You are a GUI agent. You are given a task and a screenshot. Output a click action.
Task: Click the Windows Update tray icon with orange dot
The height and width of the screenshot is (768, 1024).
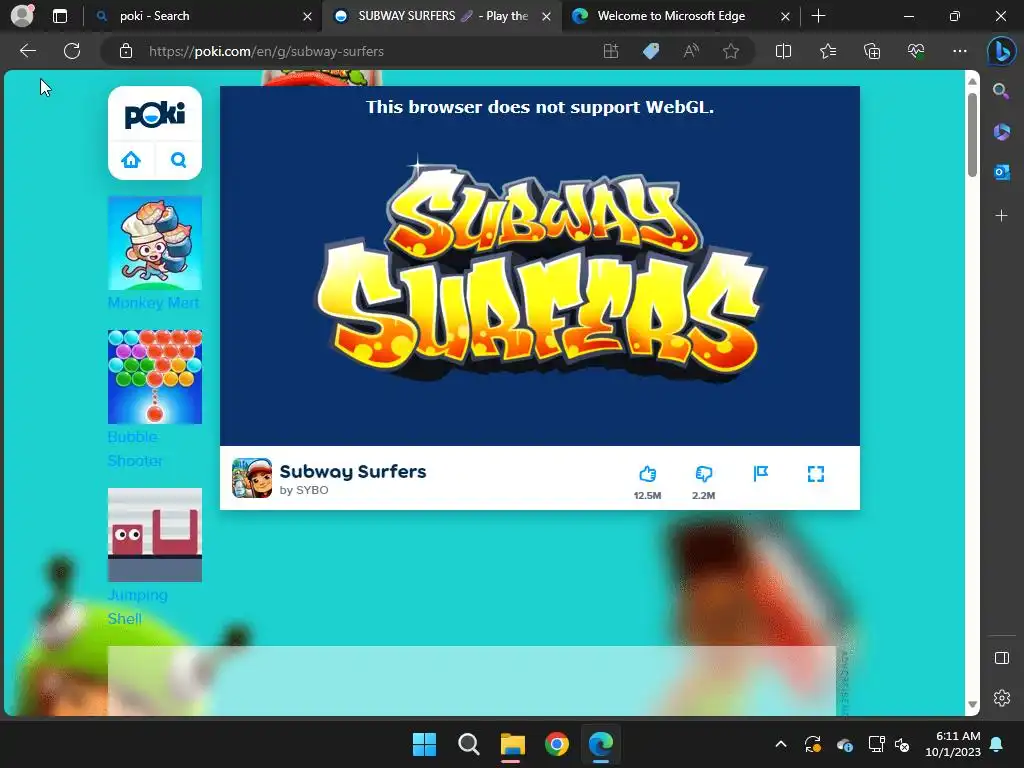click(812, 744)
